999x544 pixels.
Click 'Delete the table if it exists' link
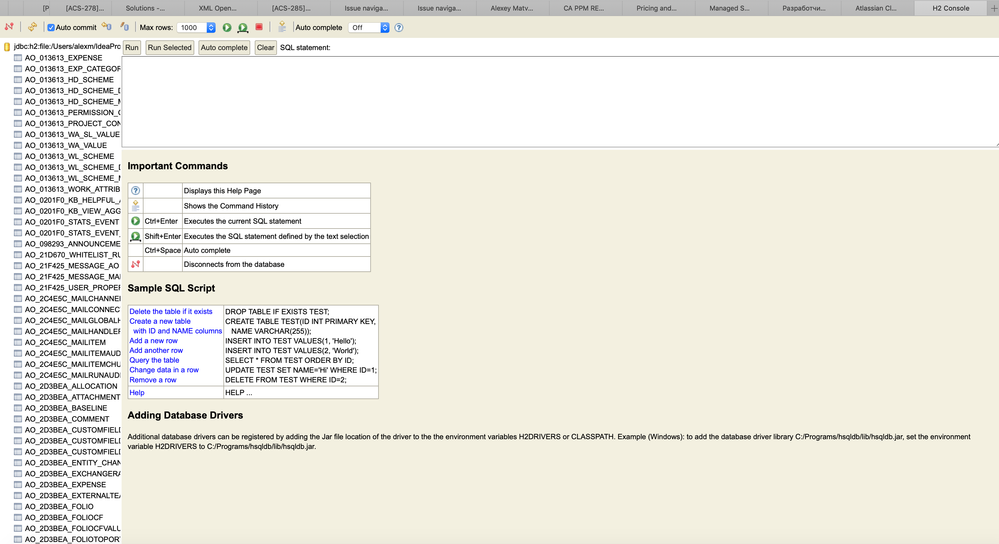point(171,311)
